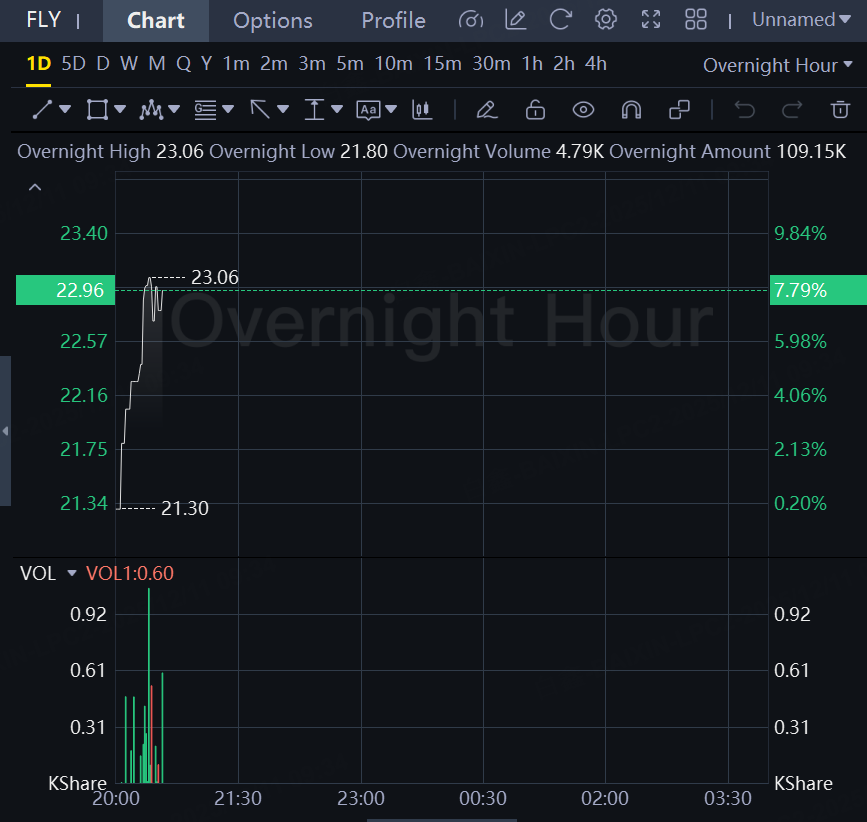The image size is (867, 822).
Task: Enter fullscreen chart mode
Action: pos(651,20)
